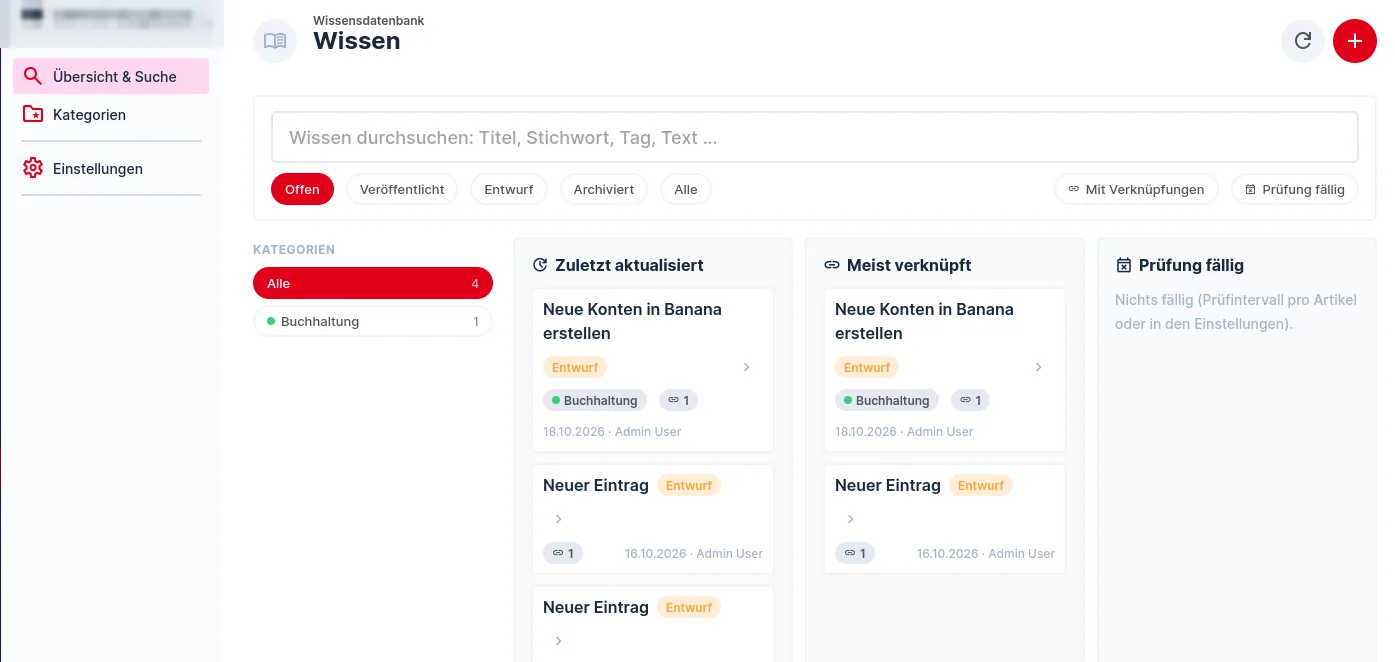Switch filter to Archiviert

point(604,189)
